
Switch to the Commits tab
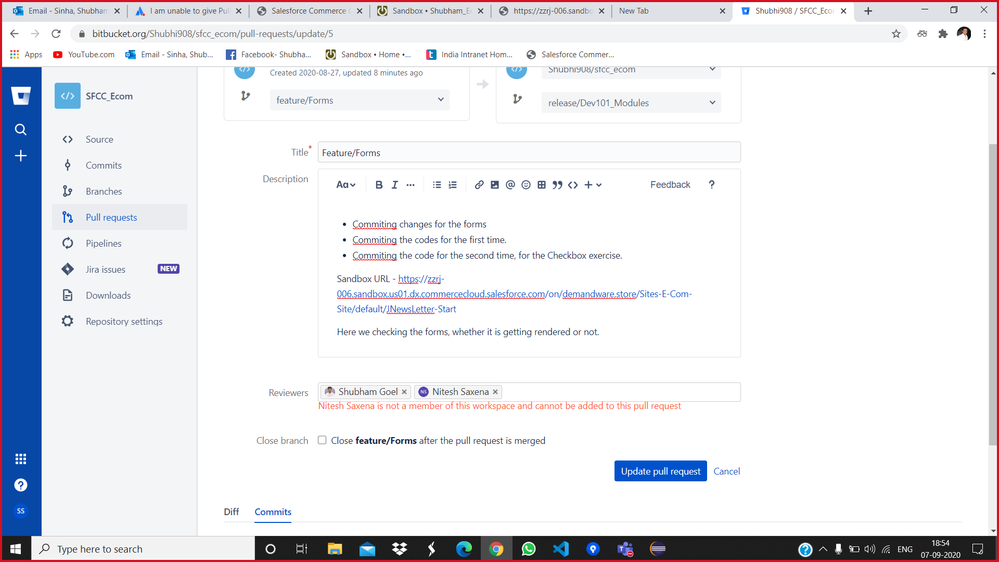(273, 512)
